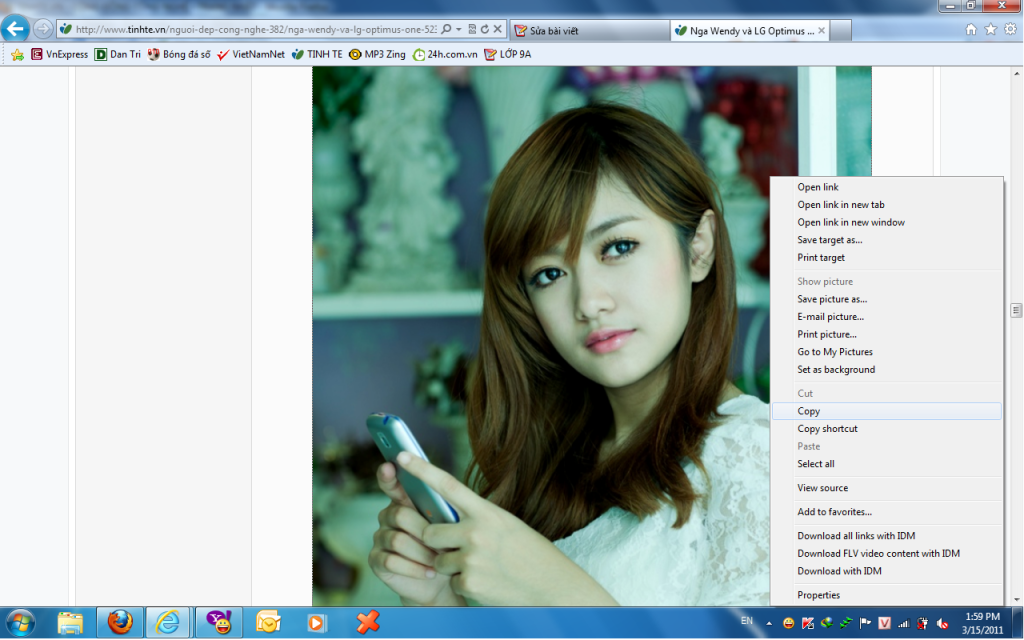Expand the address bar dropdown arrow
Screen dimensions: 1024x640
point(458,30)
